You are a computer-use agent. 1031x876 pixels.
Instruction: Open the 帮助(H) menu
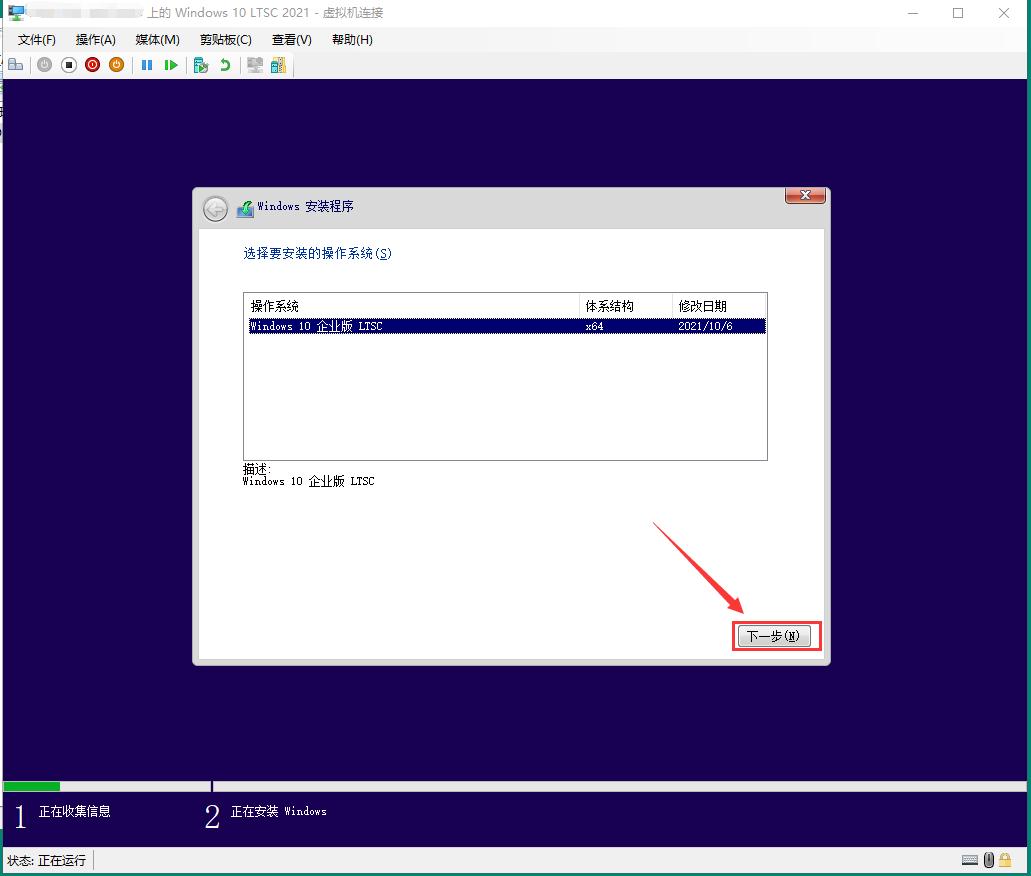352,39
